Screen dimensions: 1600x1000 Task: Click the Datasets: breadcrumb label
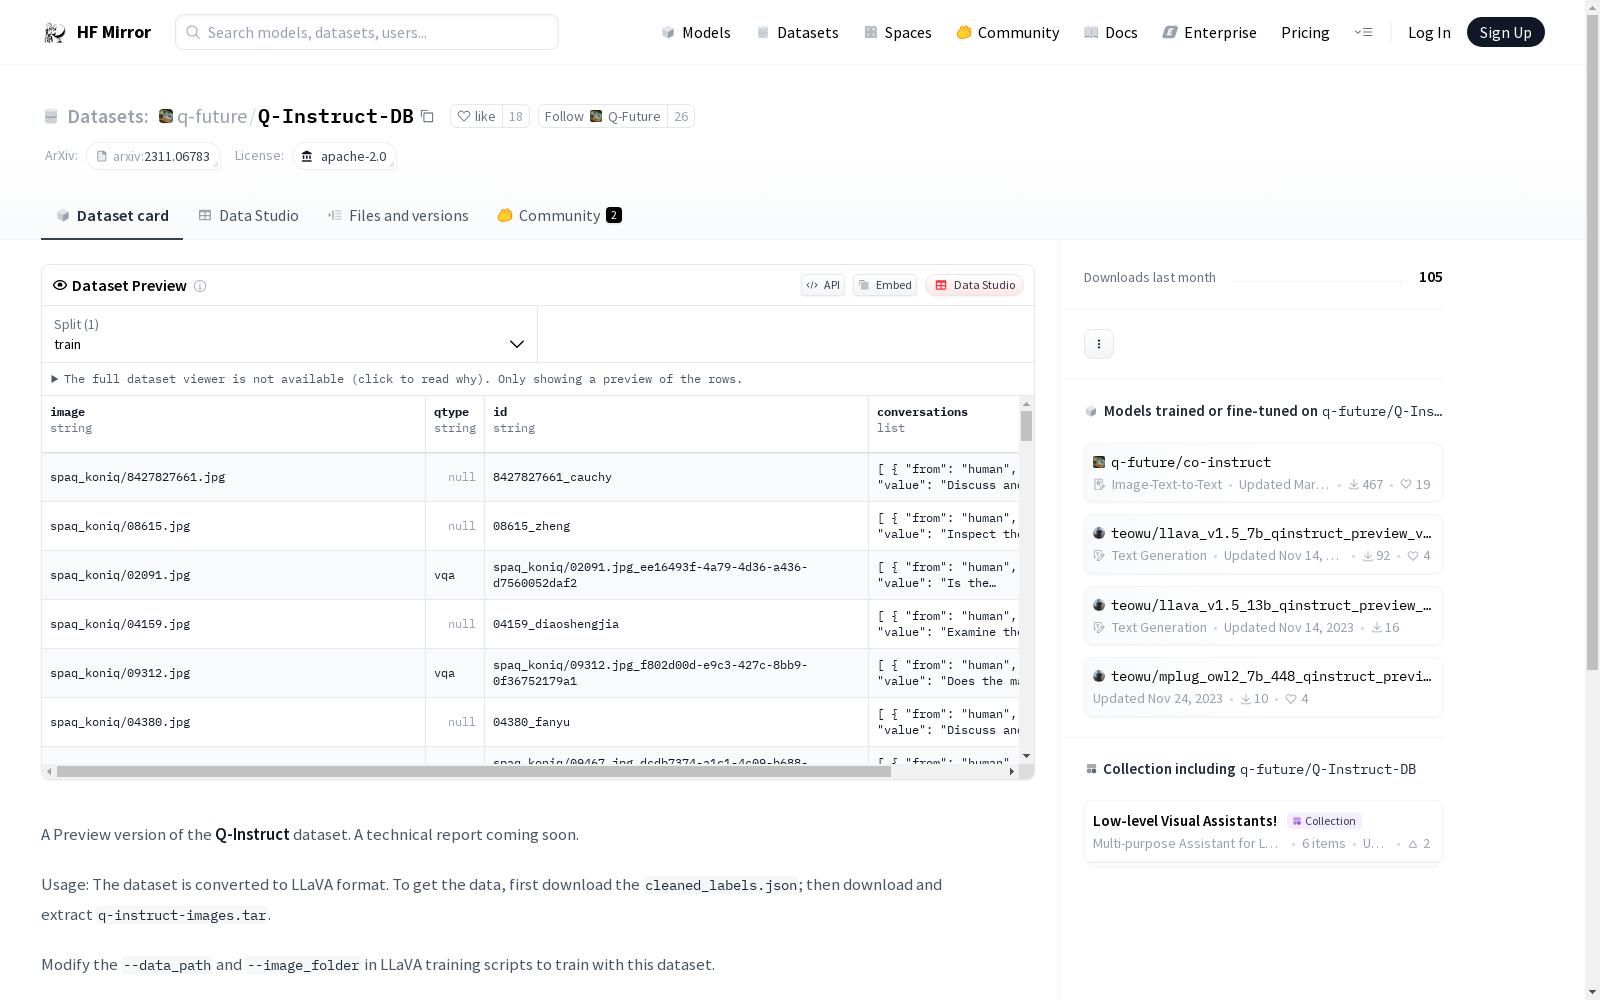pyautogui.click(x=108, y=117)
